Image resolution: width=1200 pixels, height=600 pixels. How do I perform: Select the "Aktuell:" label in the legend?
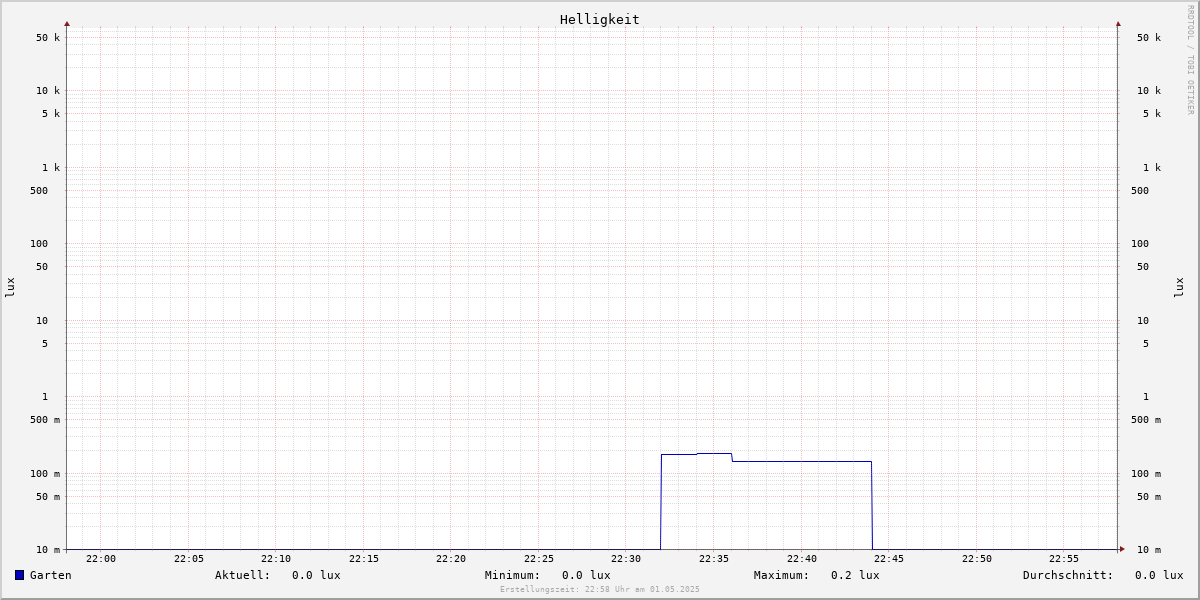coord(243,575)
